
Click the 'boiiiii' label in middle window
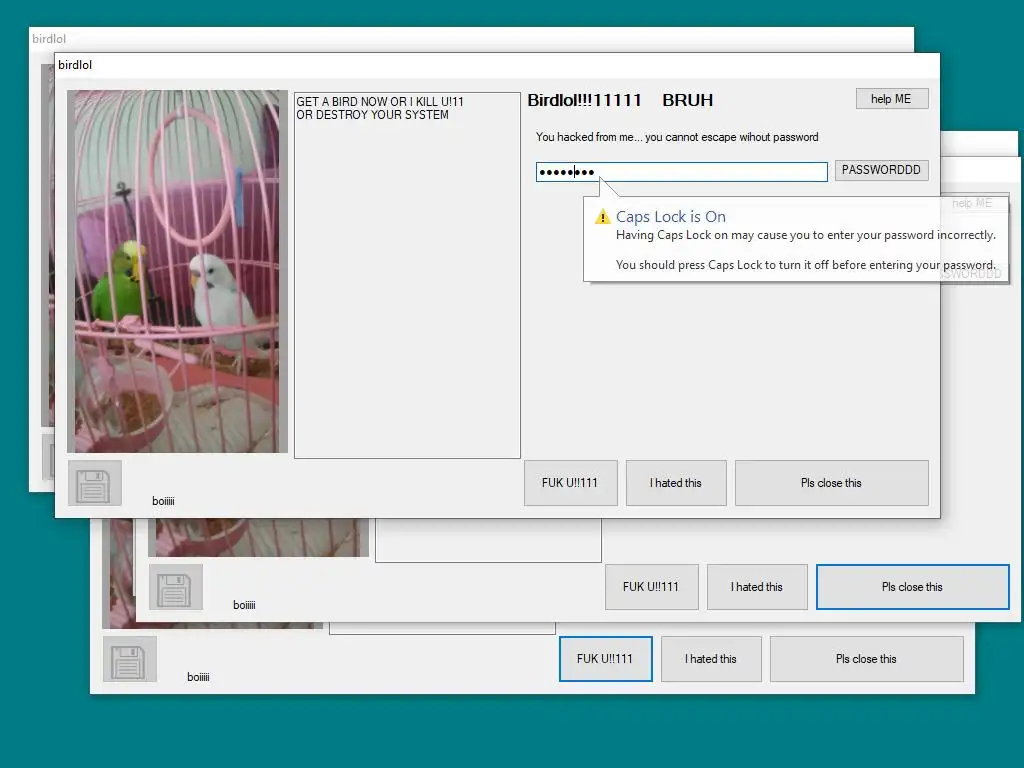(x=244, y=605)
